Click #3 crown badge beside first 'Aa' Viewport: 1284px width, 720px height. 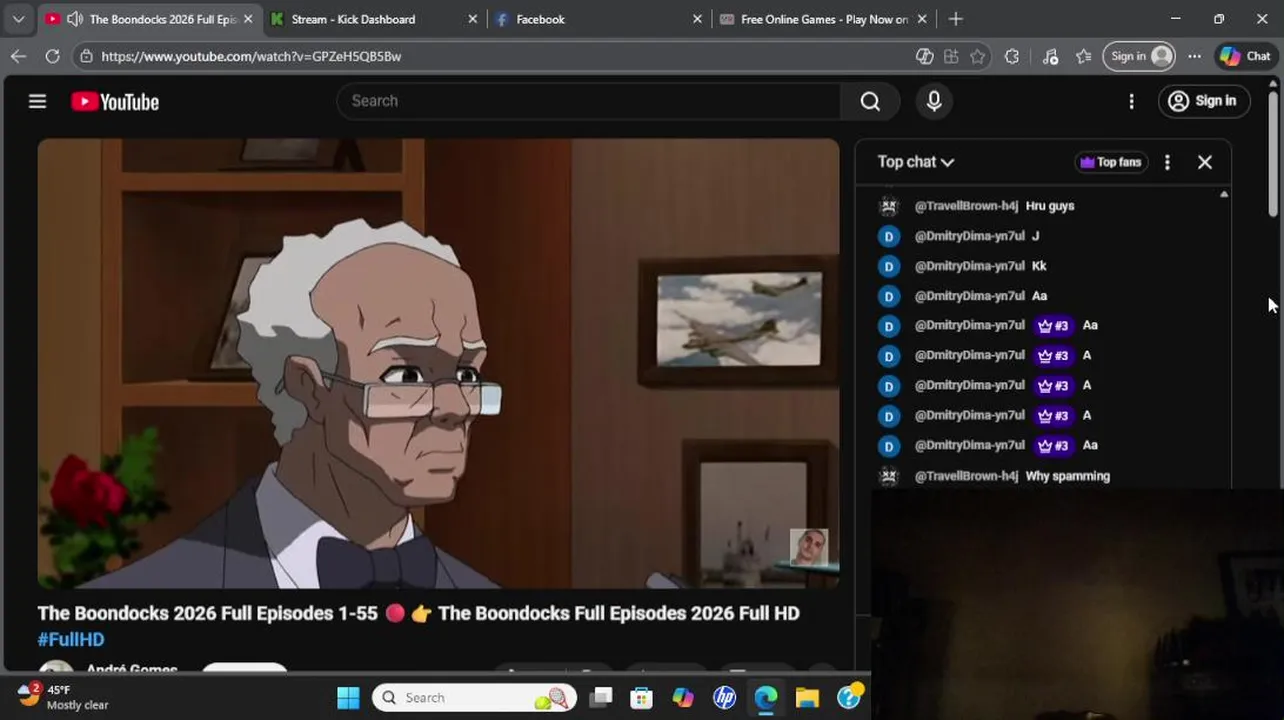tap(1053, 326)
